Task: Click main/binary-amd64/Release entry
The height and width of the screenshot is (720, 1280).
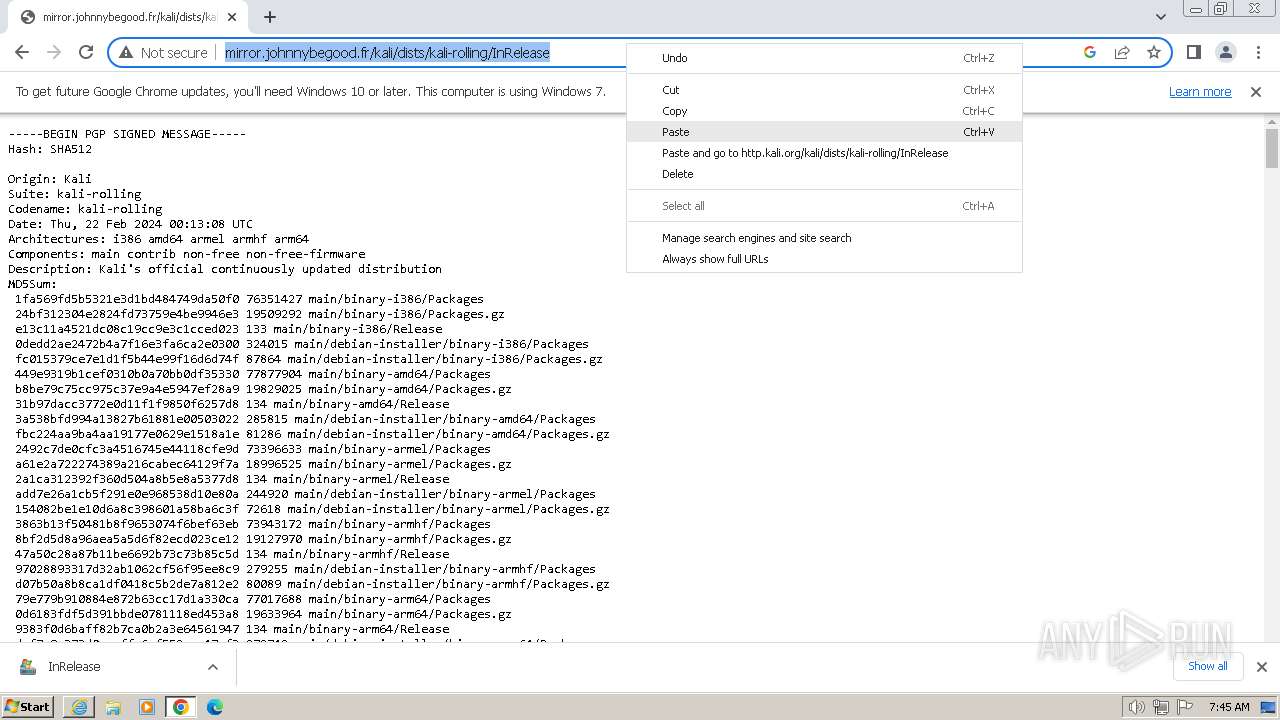Action: tap(232, 404)
